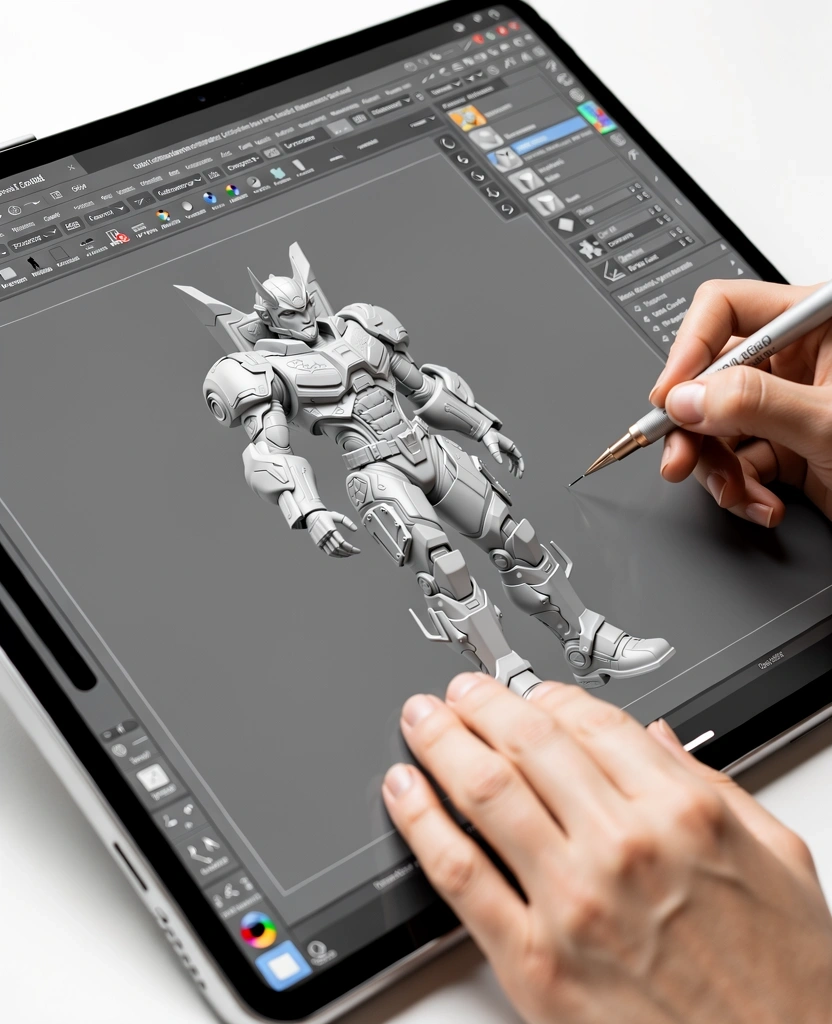This screenshot has height=1024, width=832.
Task: Open the rainbow color wheel at the bottom left
Action: pyautogui.click(x=259, y=931)
